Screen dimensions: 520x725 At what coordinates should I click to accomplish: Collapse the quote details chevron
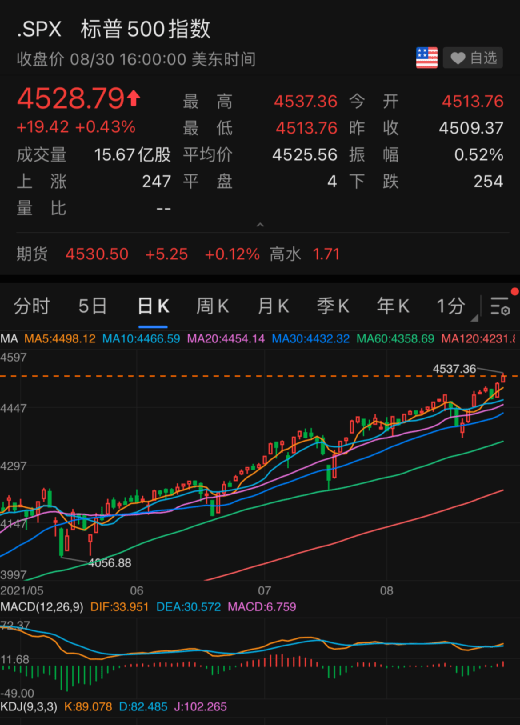[x=260, y=225]
